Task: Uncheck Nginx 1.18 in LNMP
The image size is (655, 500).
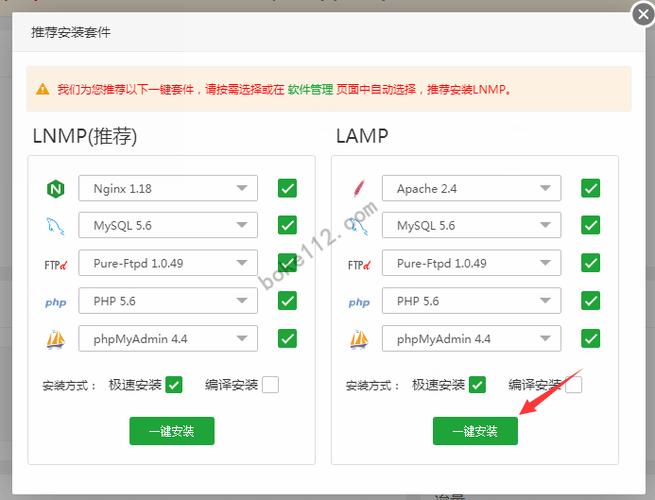Action: 287,188
